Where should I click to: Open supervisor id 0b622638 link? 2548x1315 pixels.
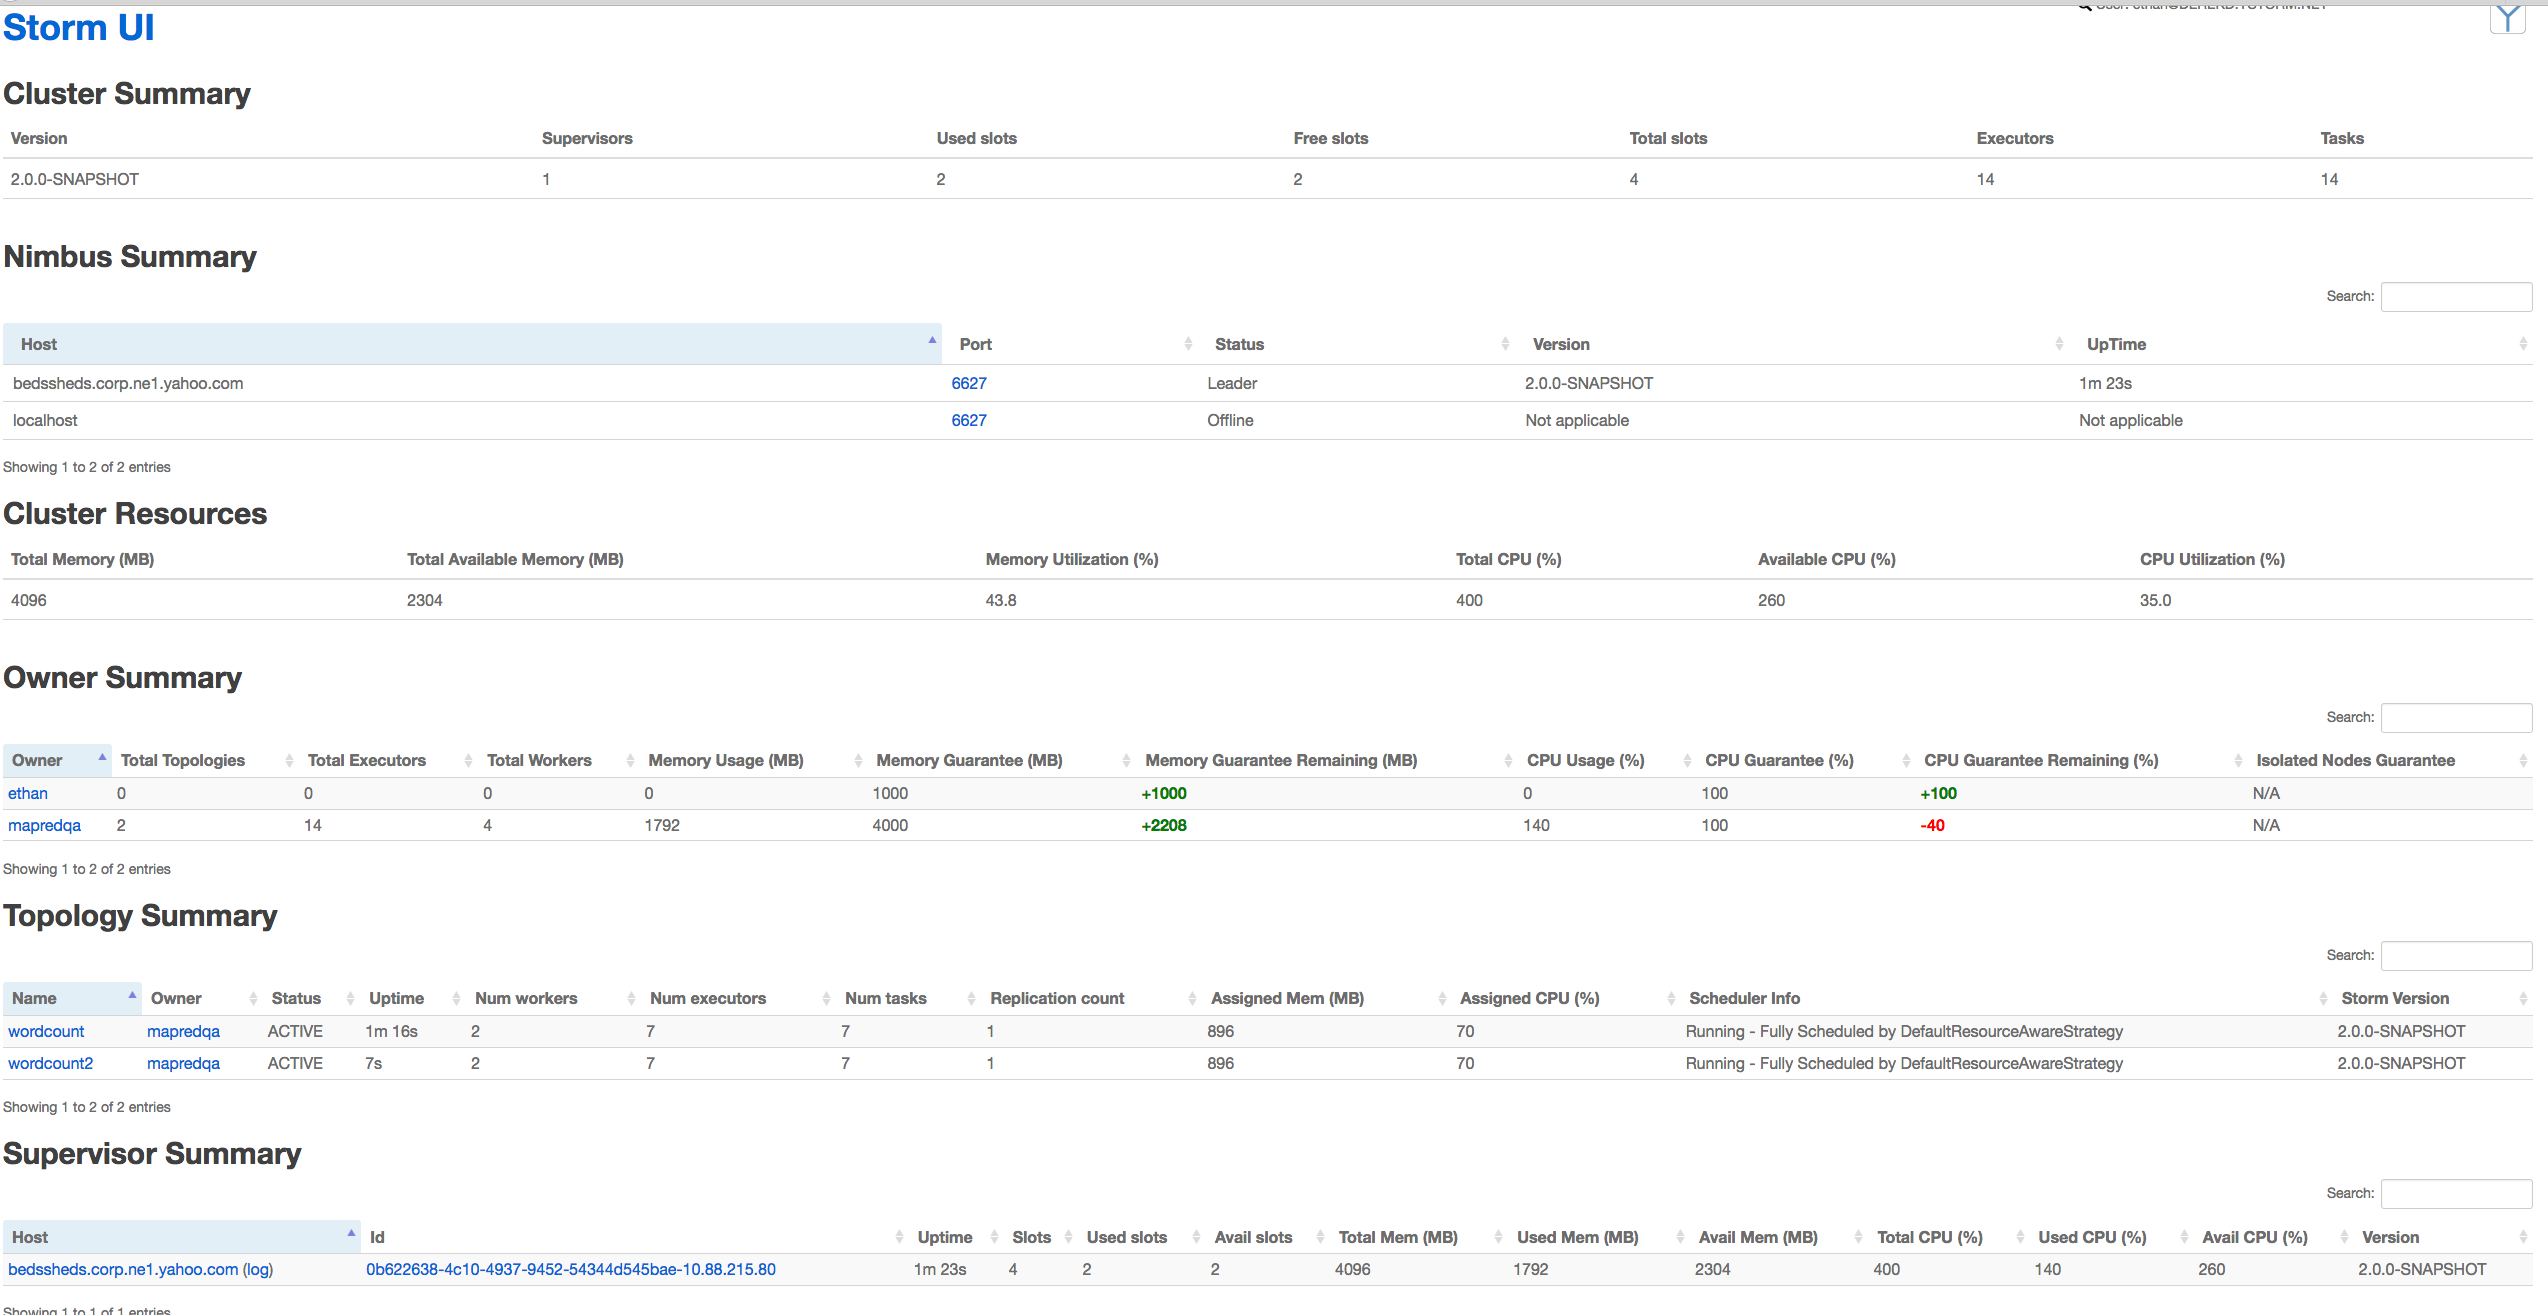(x=570, y=1269)
